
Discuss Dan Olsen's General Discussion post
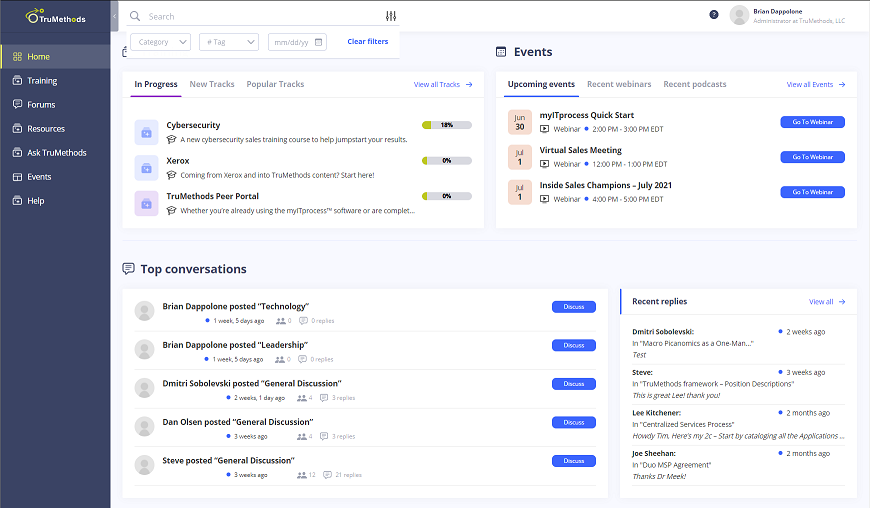(x=574, y=422)
